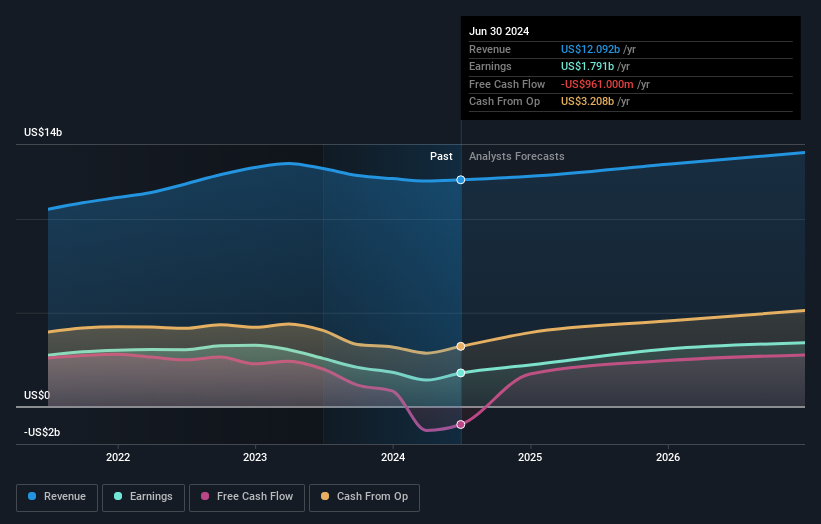The width and height of the screenshot is (821, 524).
Task: Click the pink Free Cash Flow data point
Action: (x=461, y=425)
